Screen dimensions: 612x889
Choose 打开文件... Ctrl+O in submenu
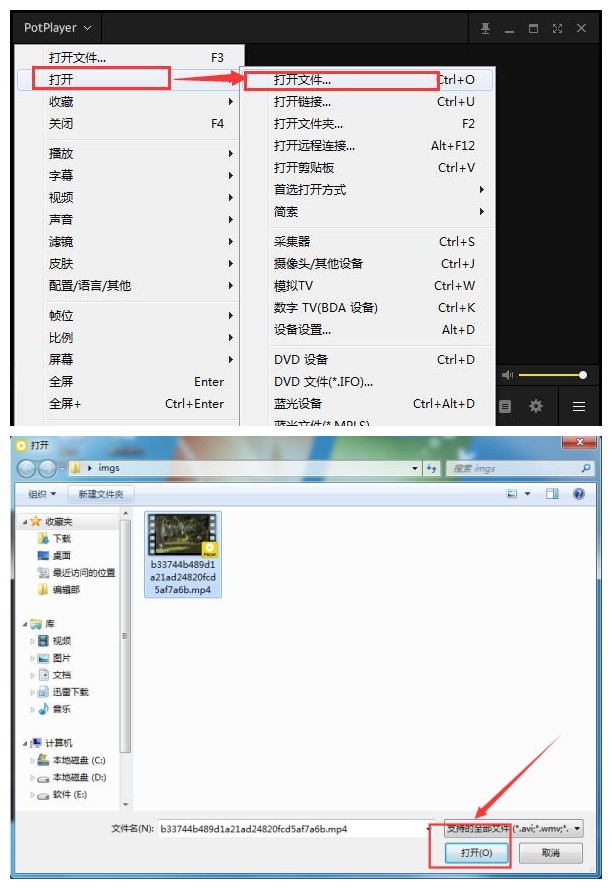coord(369,80)
